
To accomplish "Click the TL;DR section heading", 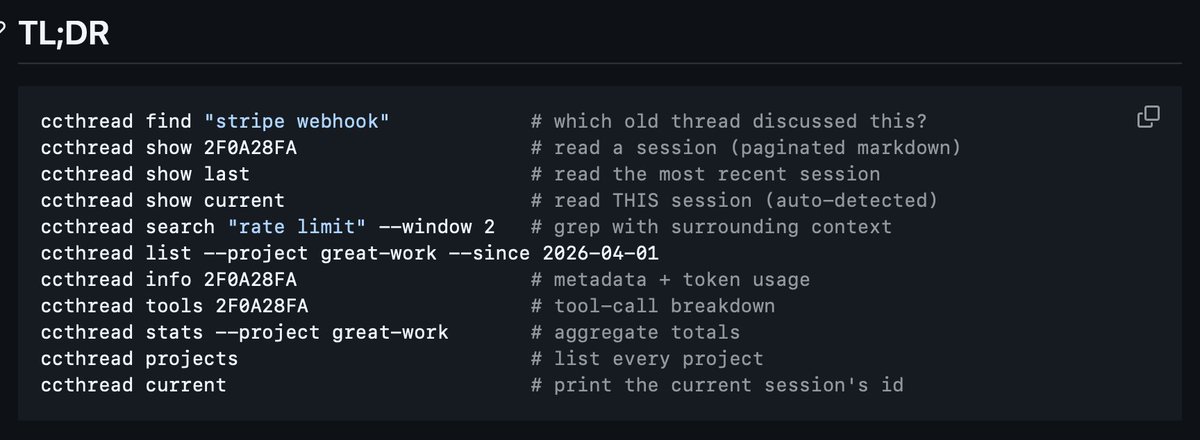I will (x=64, y=34).
